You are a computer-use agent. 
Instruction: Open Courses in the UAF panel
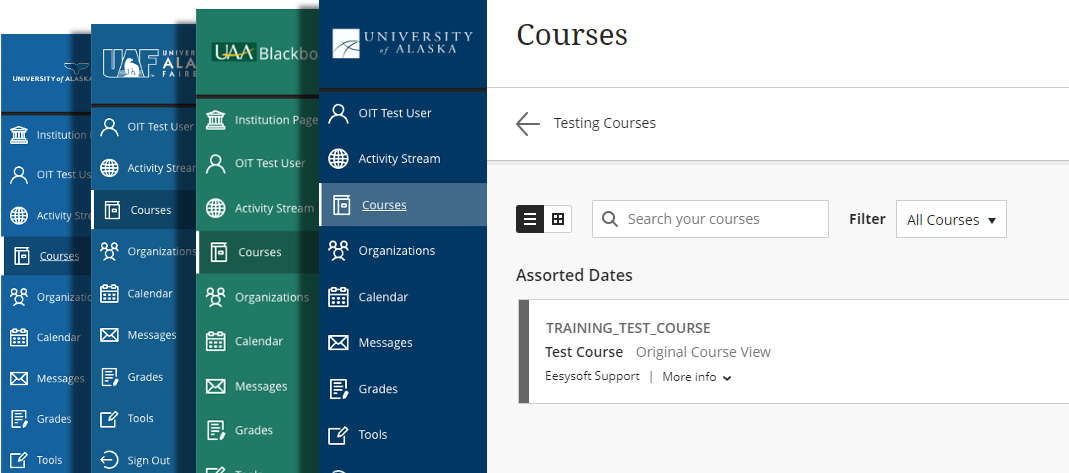point(151,210)
